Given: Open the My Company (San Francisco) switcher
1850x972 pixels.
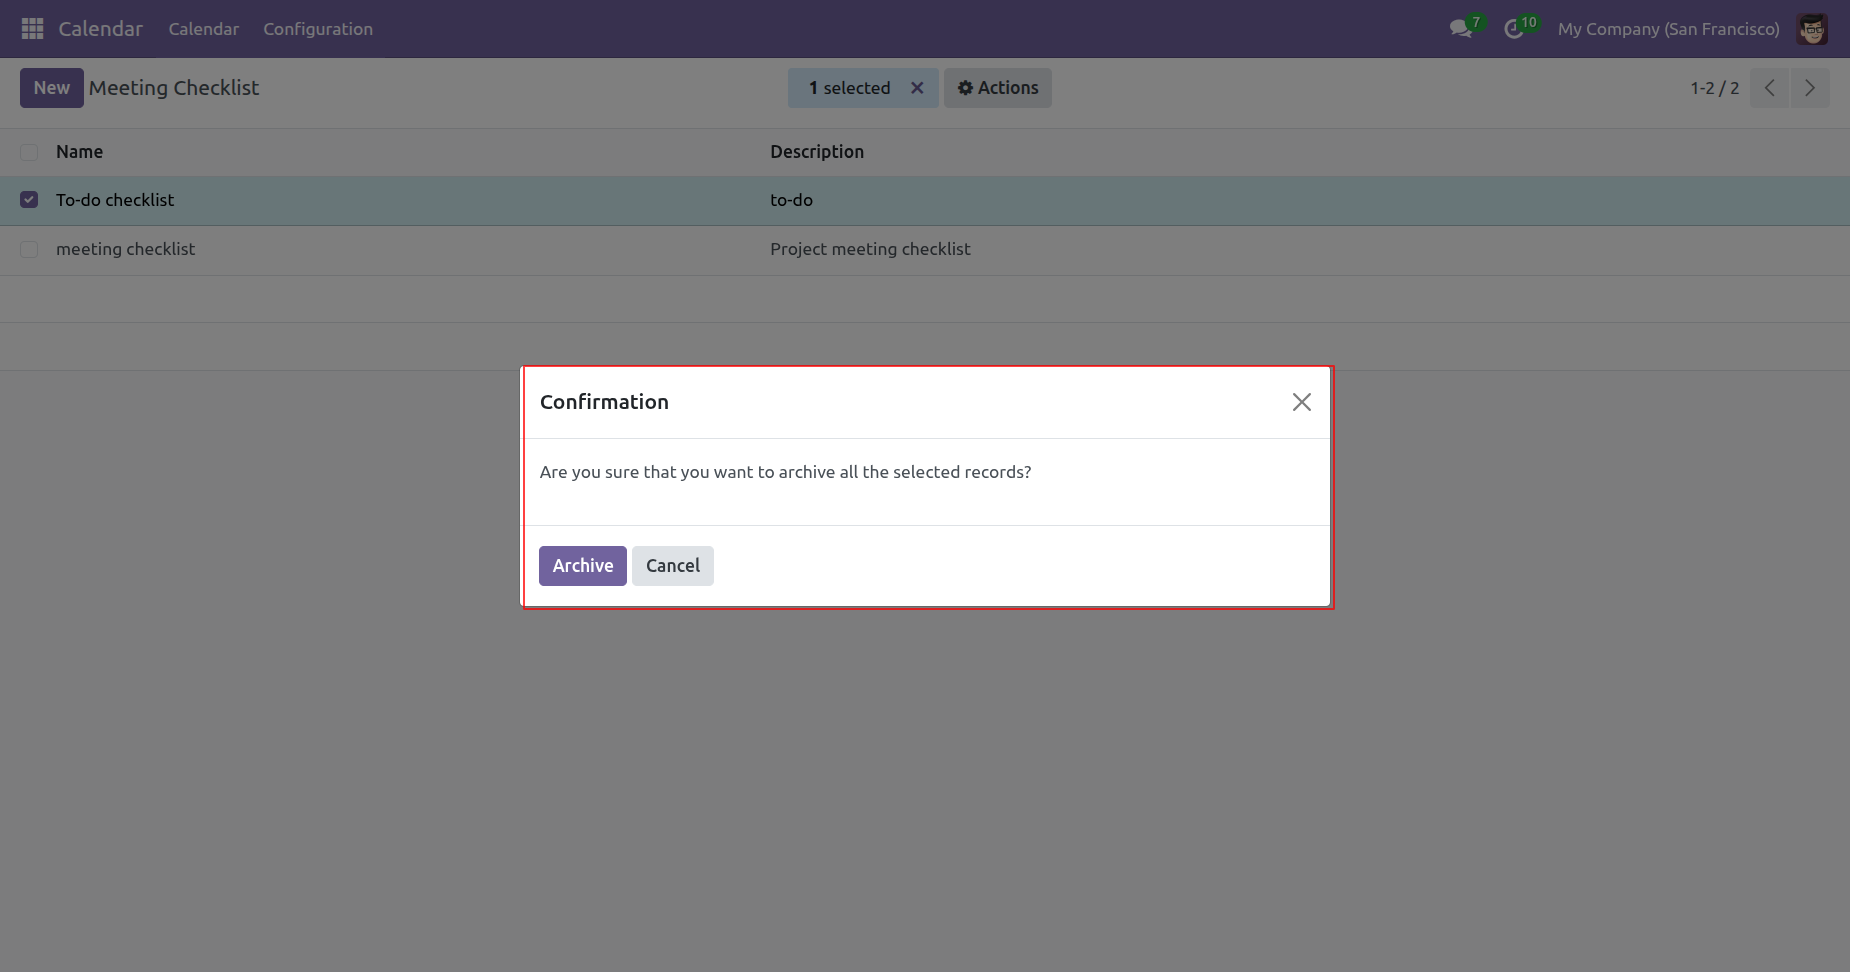Looking at the screenshot, I should [1668, 29].
